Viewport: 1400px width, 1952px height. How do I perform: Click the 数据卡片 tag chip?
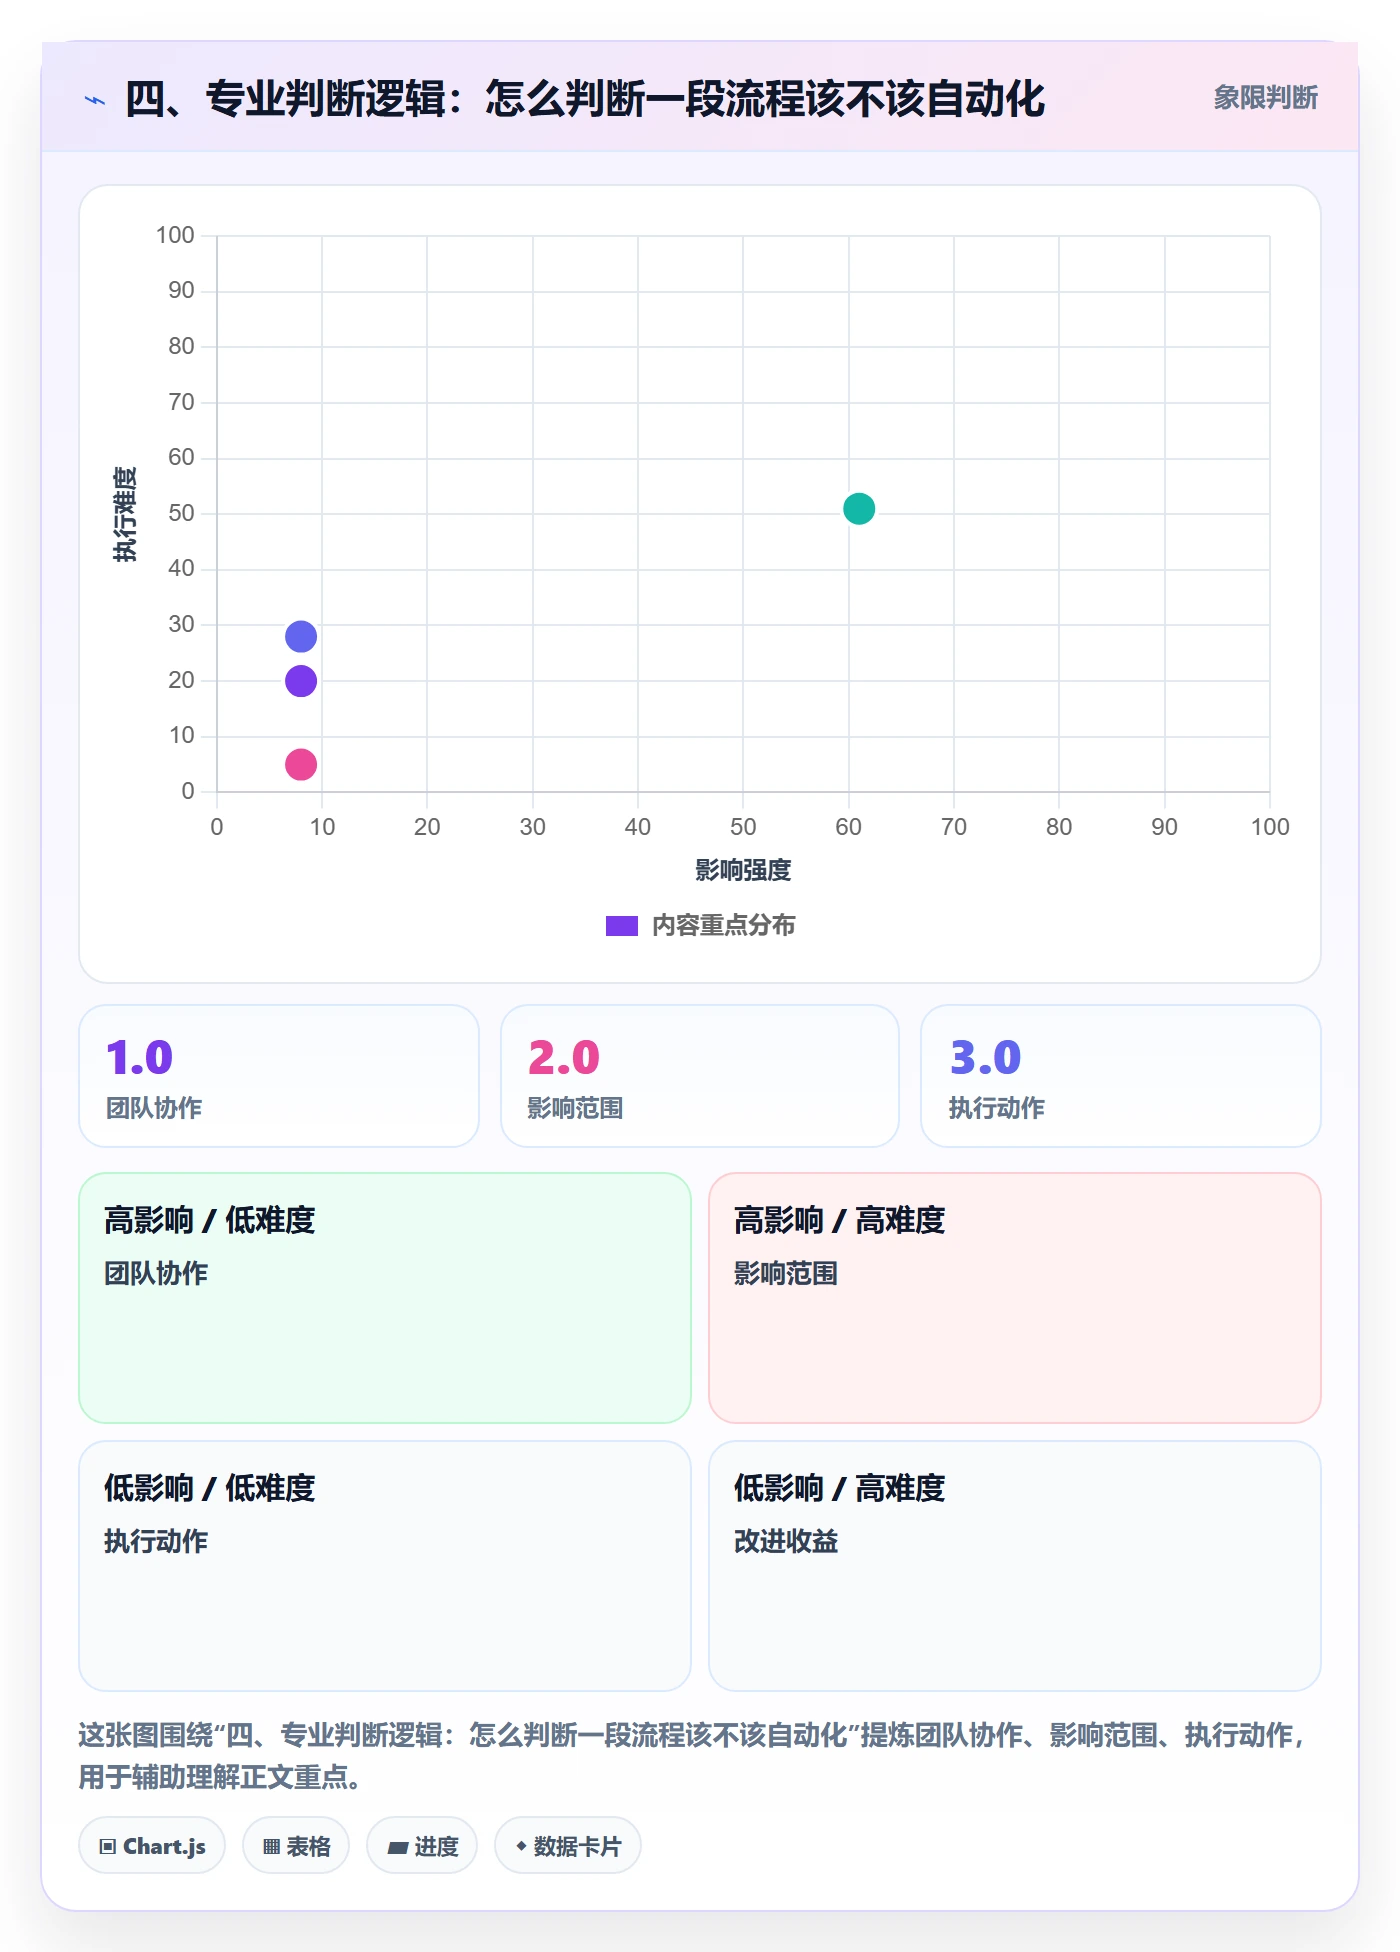click(x=568, y=1845)
